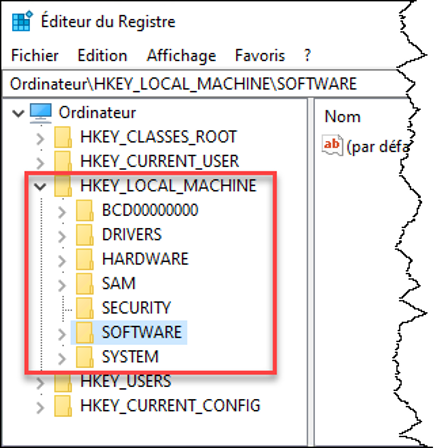This screenshot has width=437, height=448.
Task: Select the SAM key label
Action: (119, 283)
